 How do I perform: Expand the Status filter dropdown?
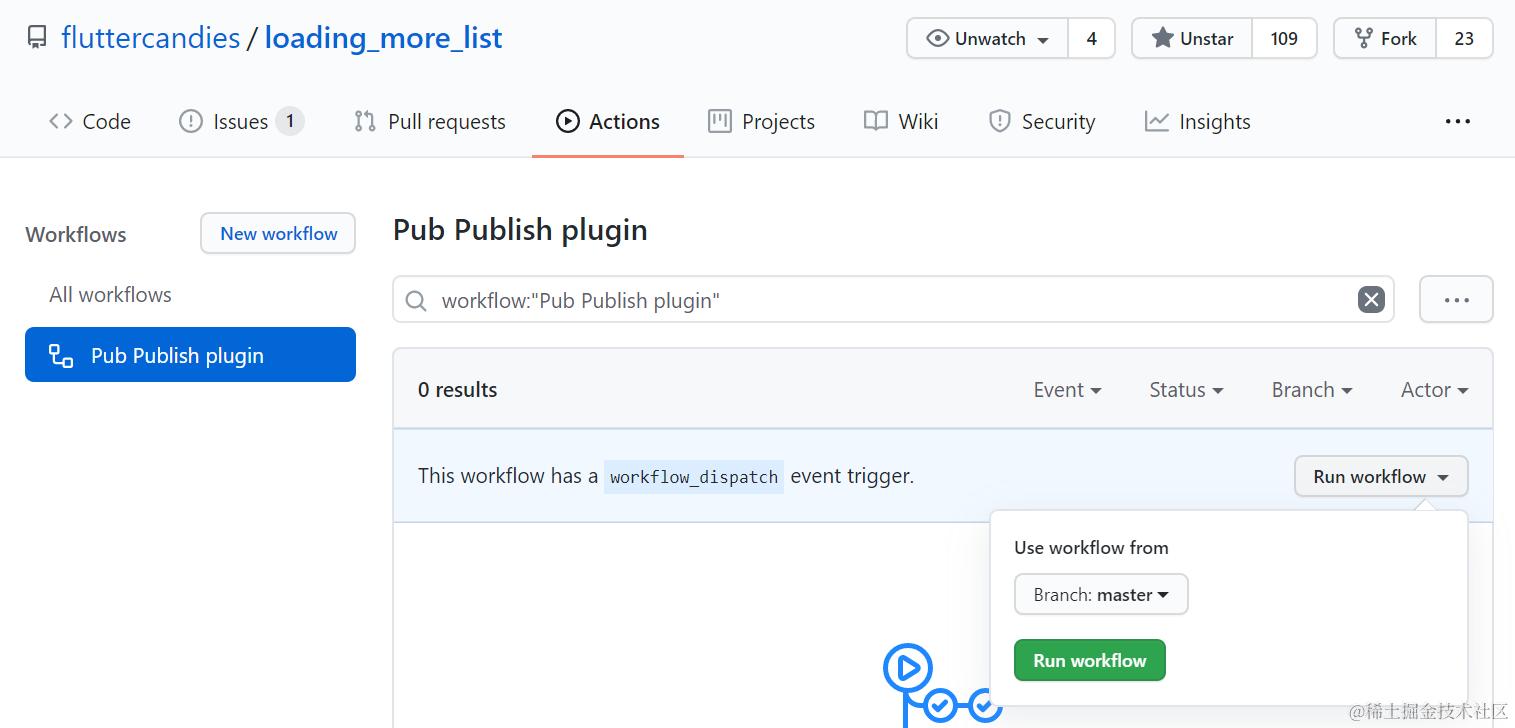click(1186, 390)
